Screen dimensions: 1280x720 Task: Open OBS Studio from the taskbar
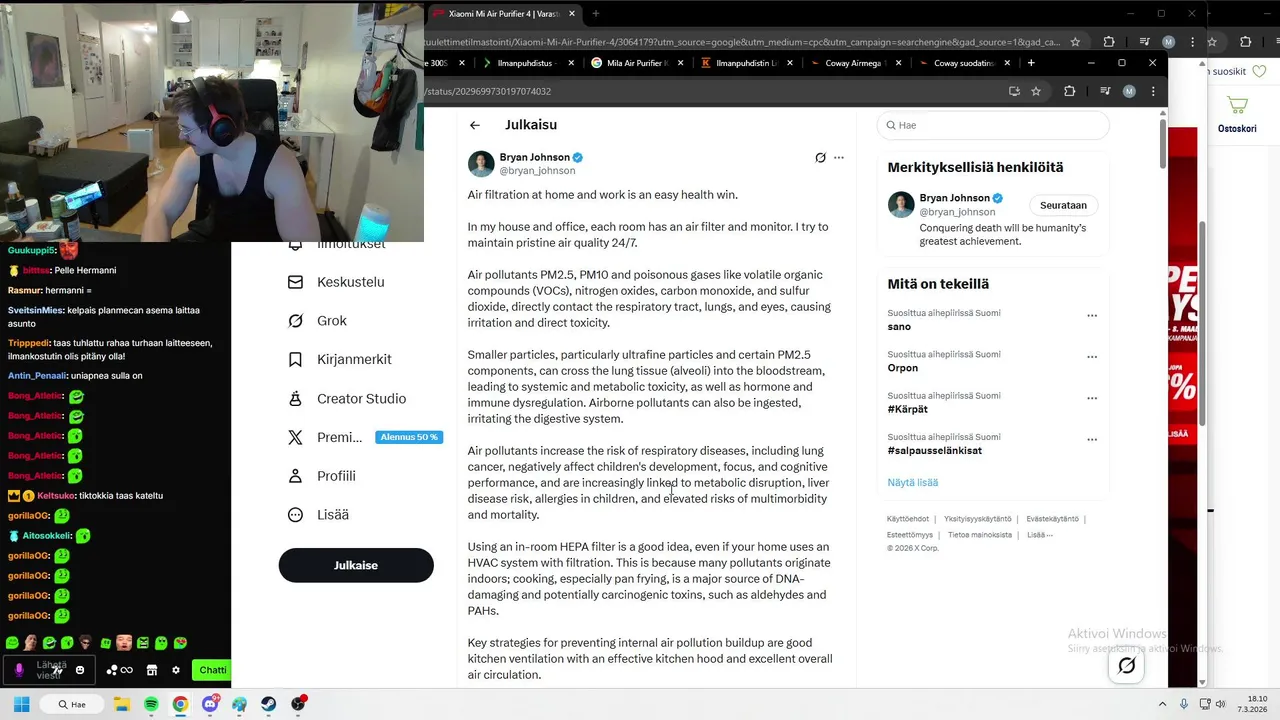click(298, 704)
